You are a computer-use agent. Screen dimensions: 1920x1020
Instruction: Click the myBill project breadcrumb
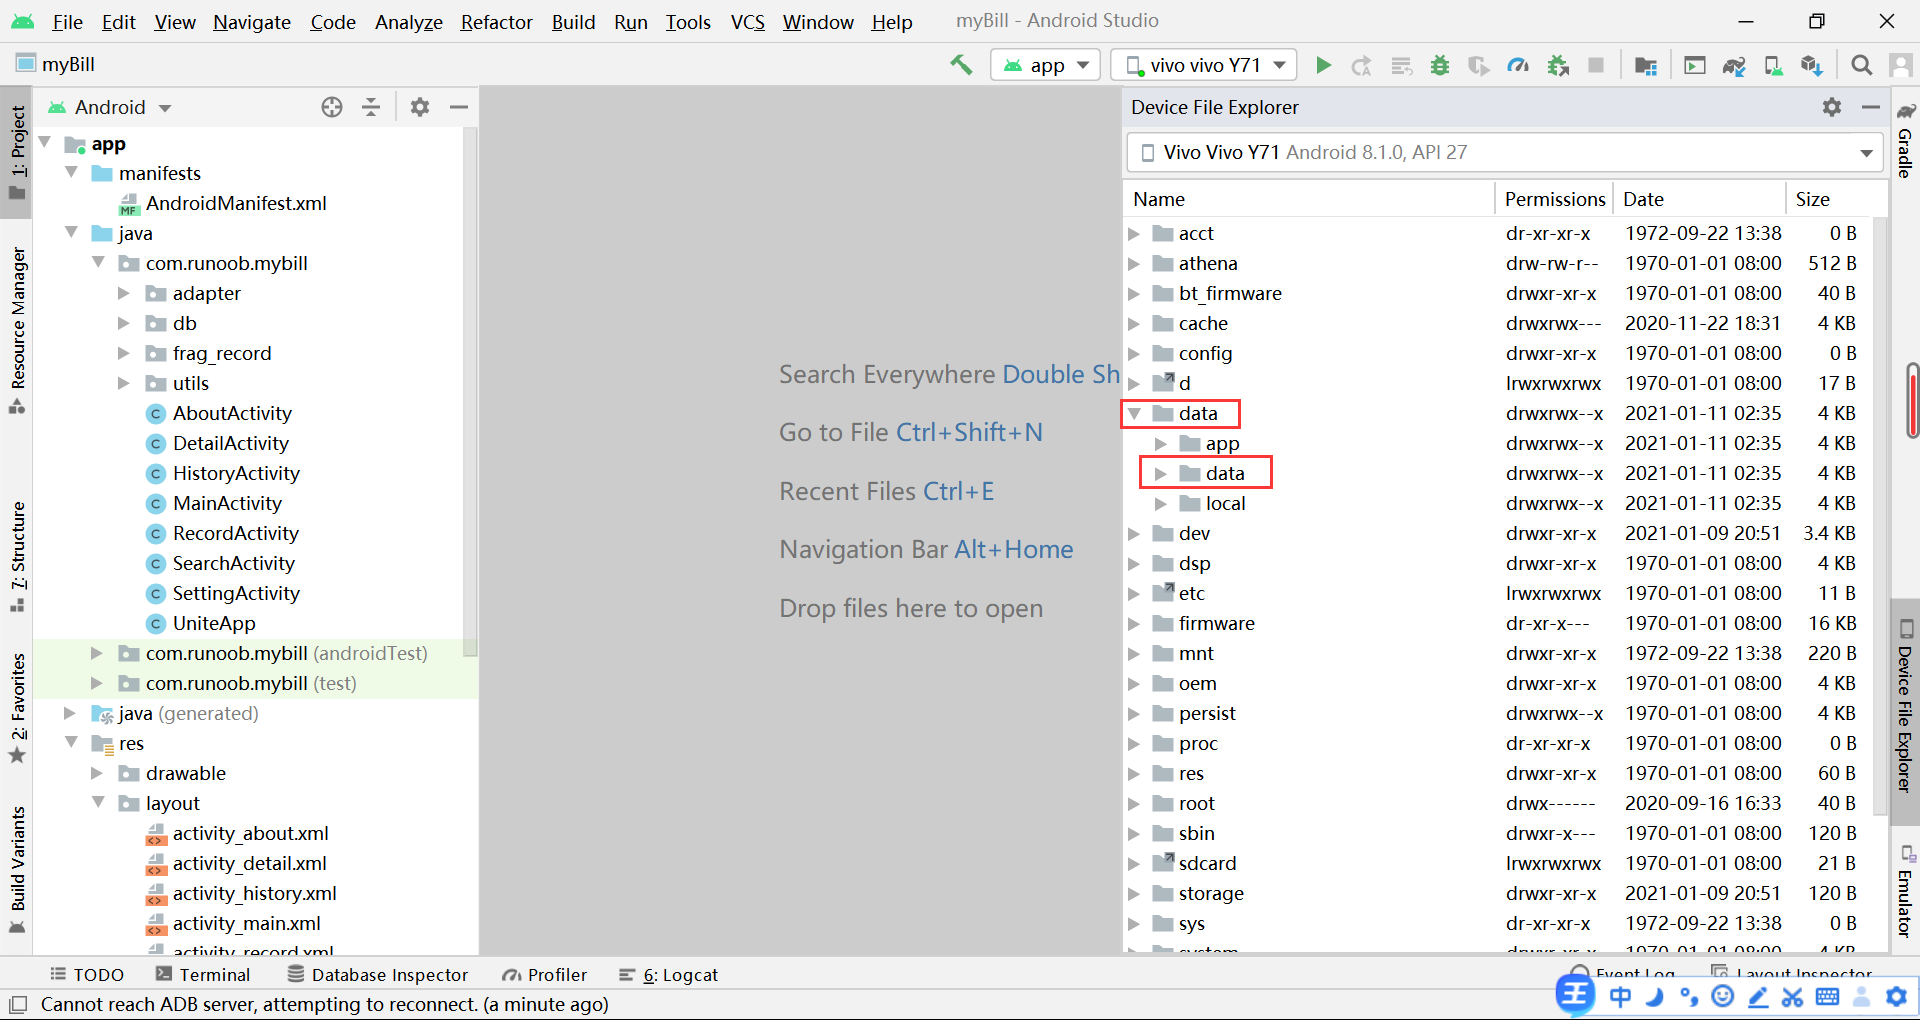tap(56, 64)
